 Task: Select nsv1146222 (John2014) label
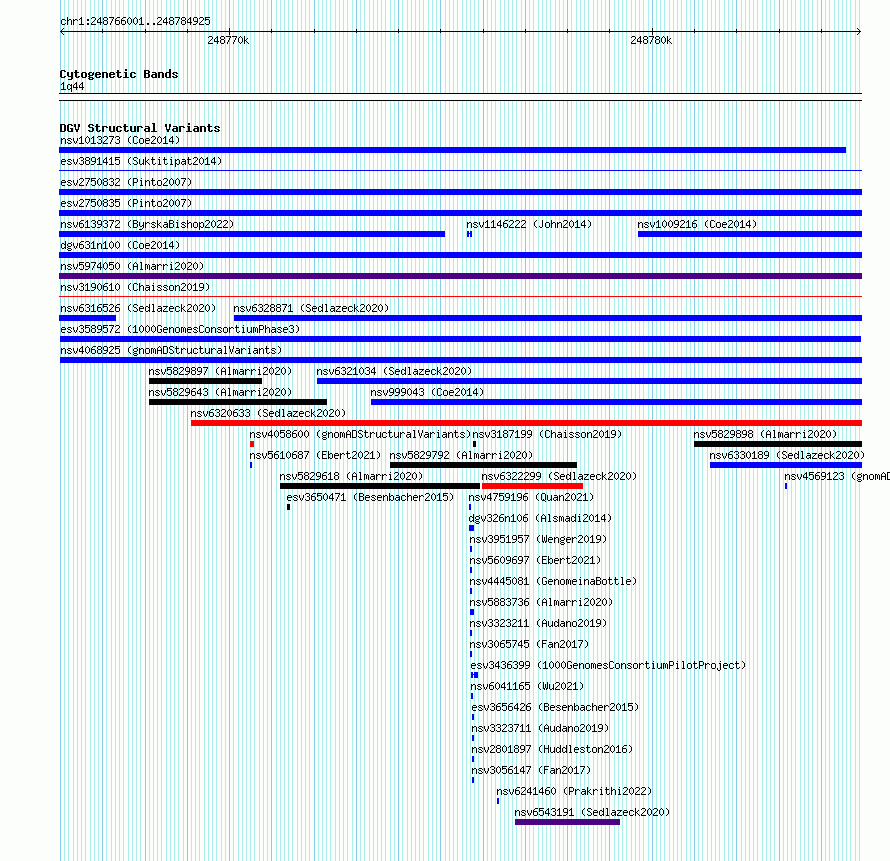(x=529, y=224)
